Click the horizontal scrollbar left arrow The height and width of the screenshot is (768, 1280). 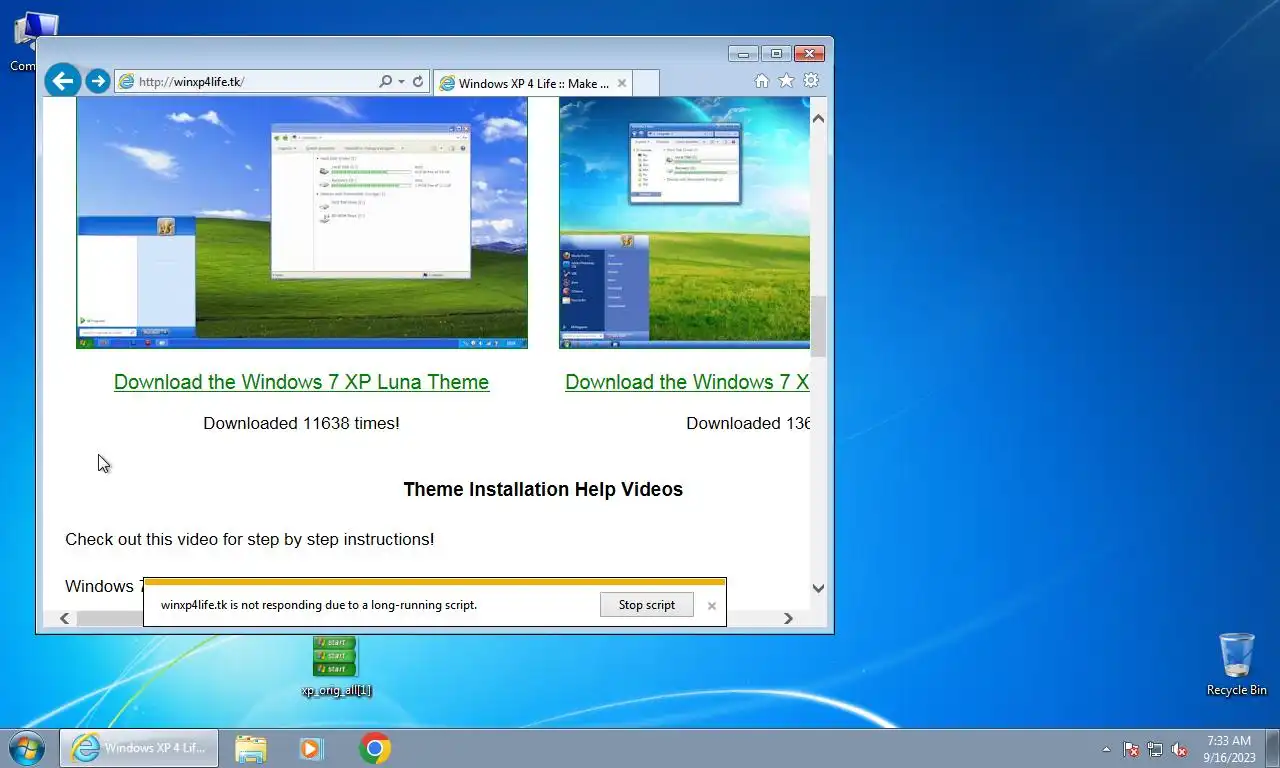point(65,618)
